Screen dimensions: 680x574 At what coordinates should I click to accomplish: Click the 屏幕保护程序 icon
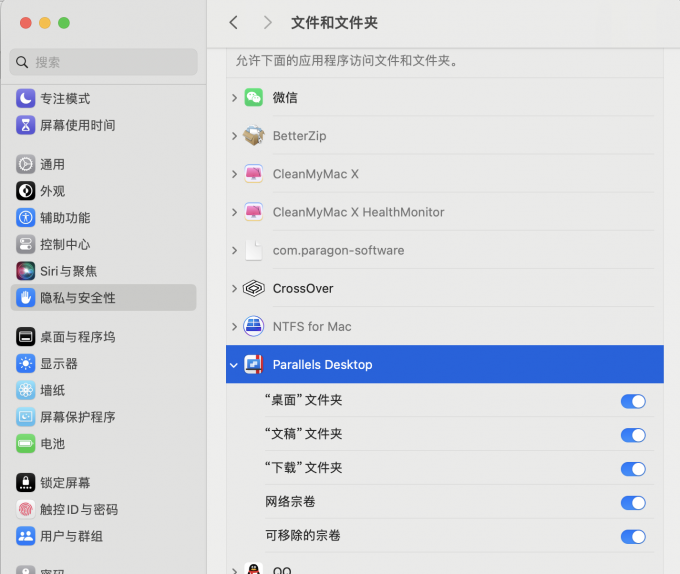(x=26, y=417)
